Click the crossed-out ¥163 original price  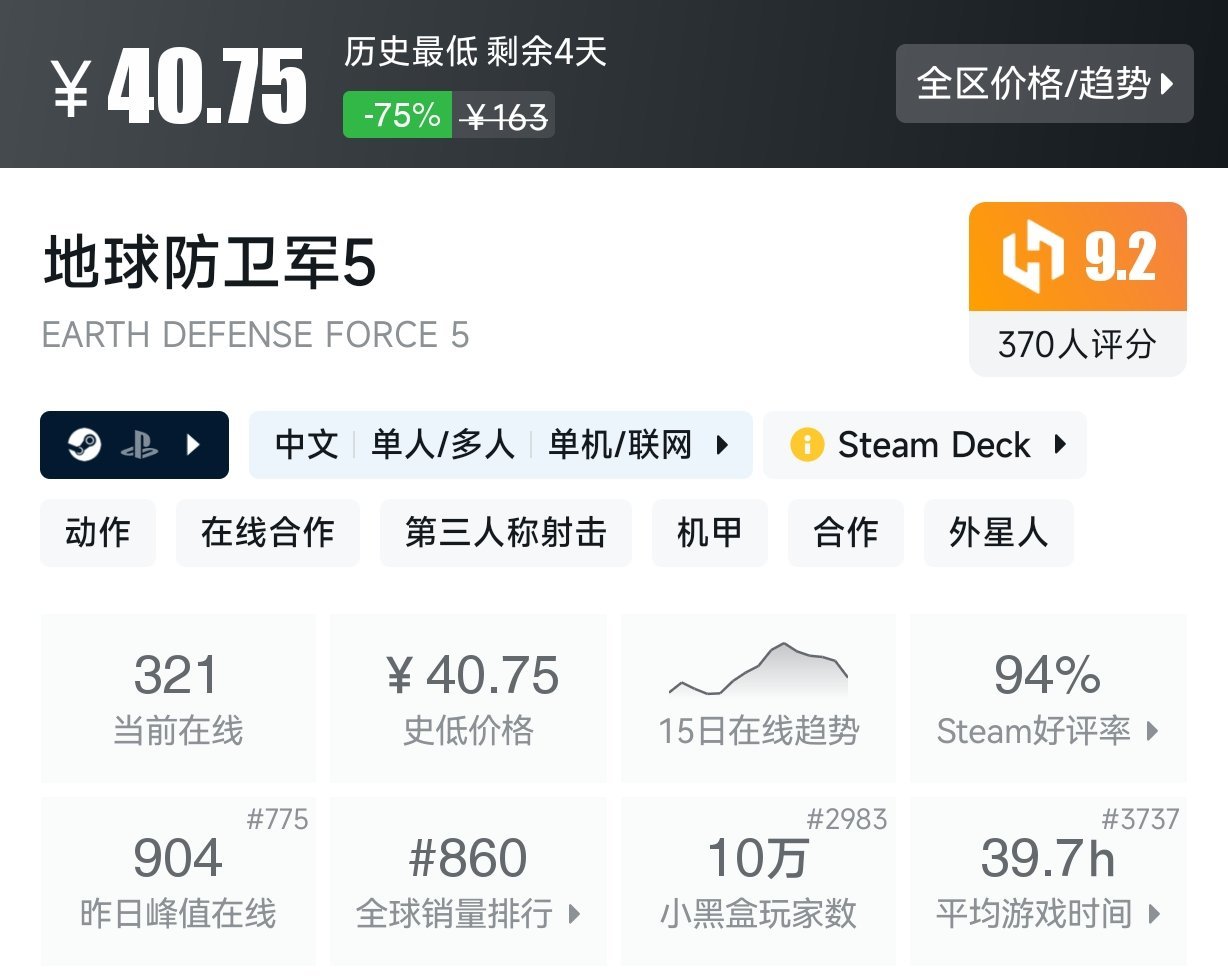pos(504,115)
